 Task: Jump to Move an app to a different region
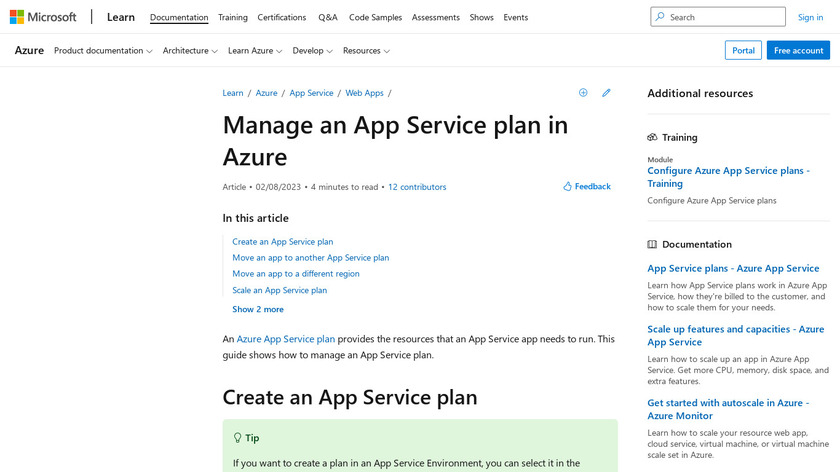296,274
